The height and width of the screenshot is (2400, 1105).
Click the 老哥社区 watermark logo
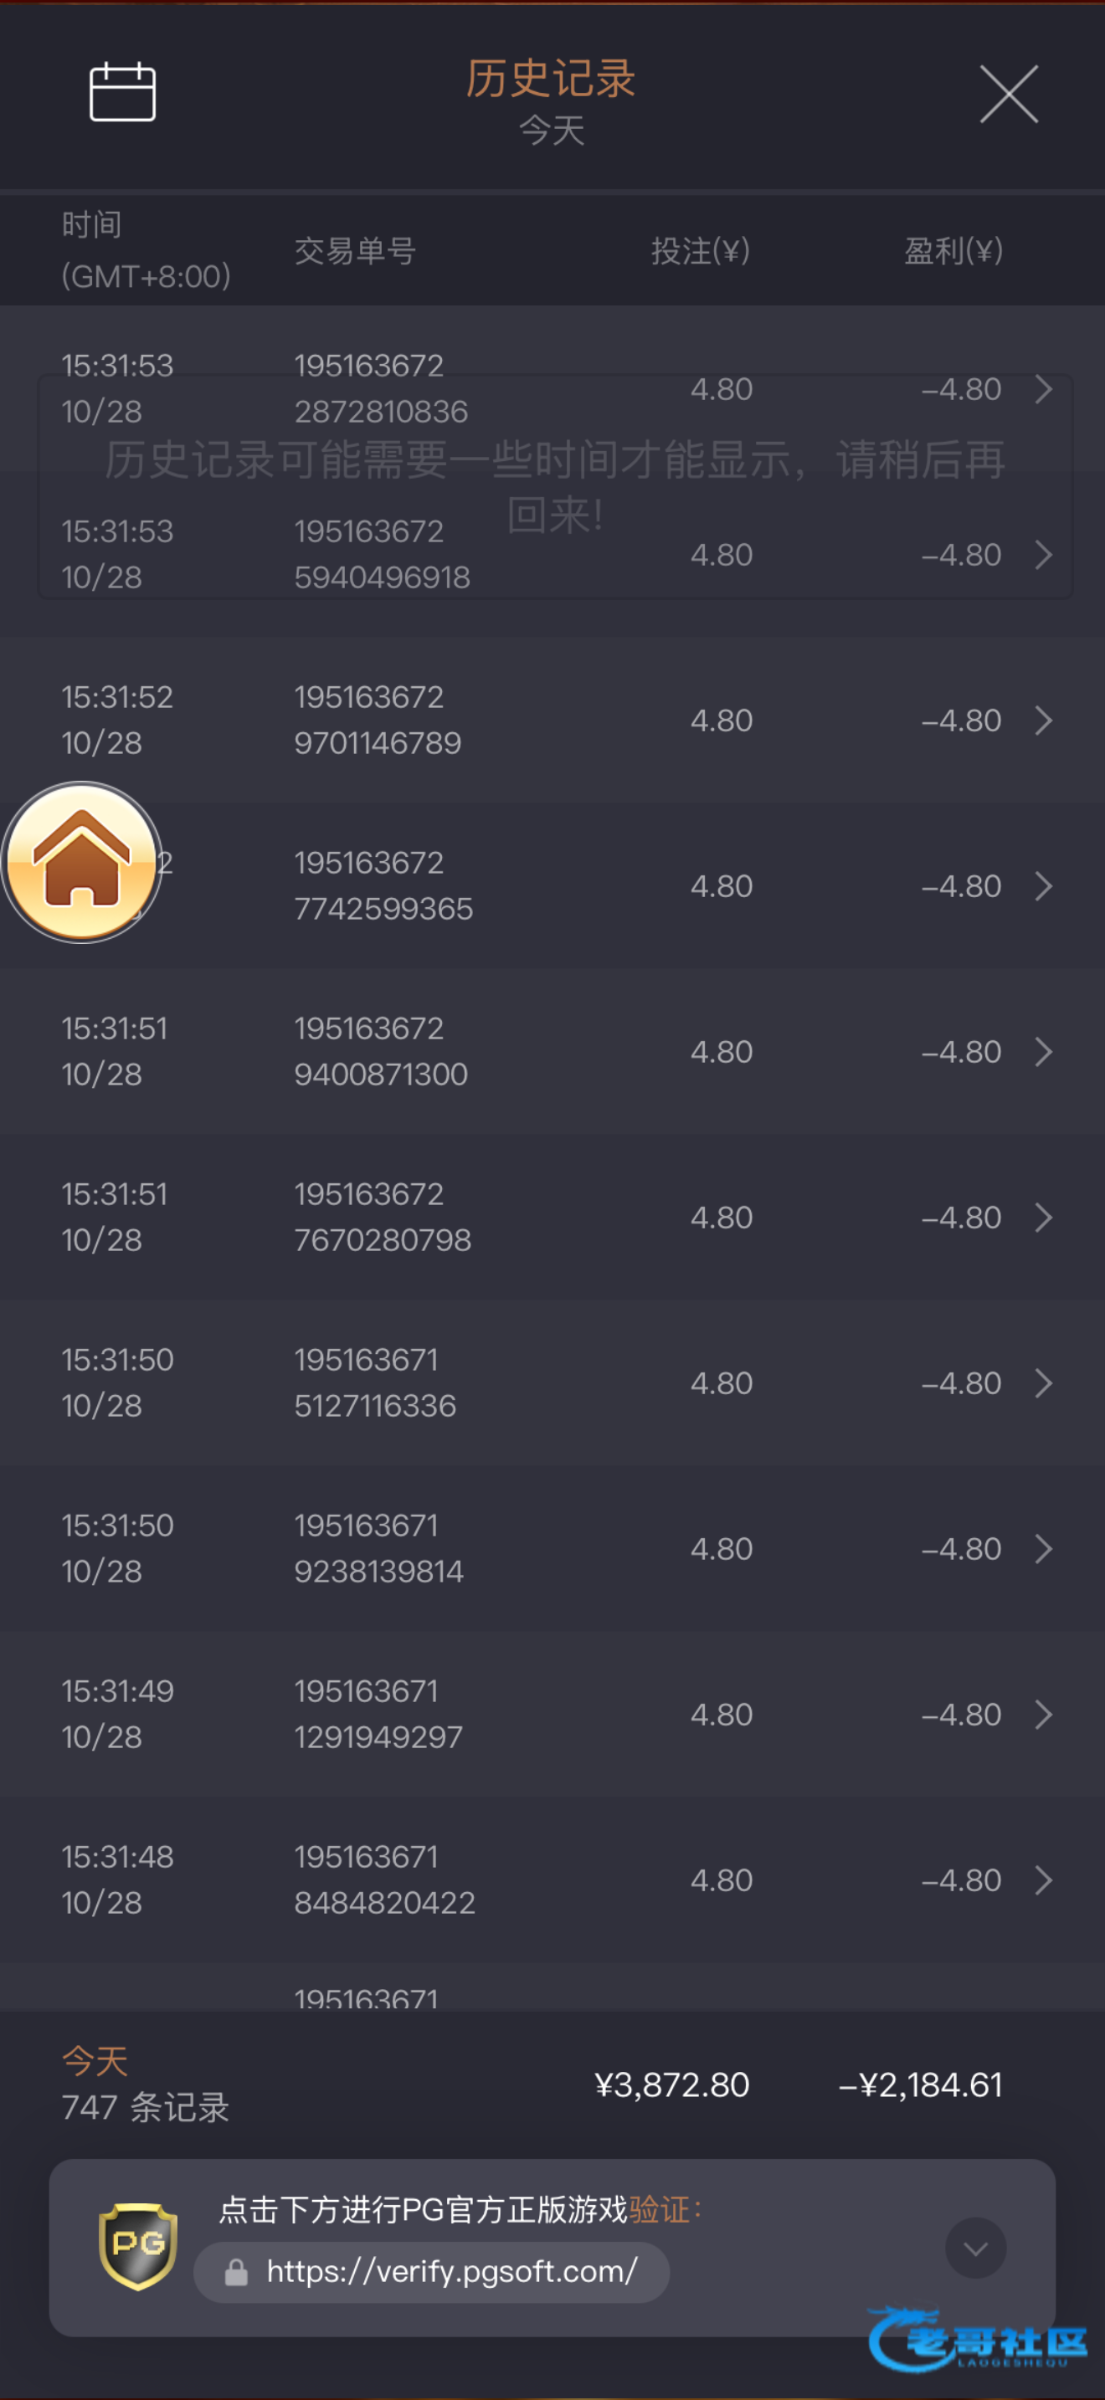978,2340
